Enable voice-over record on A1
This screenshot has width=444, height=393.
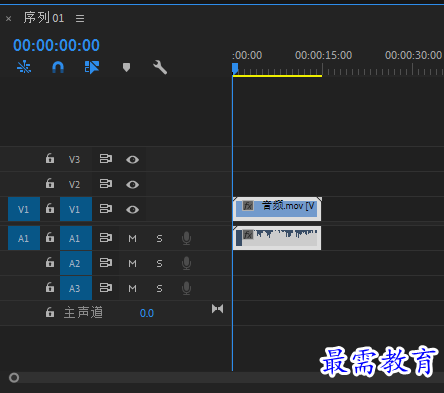point(186,239)
